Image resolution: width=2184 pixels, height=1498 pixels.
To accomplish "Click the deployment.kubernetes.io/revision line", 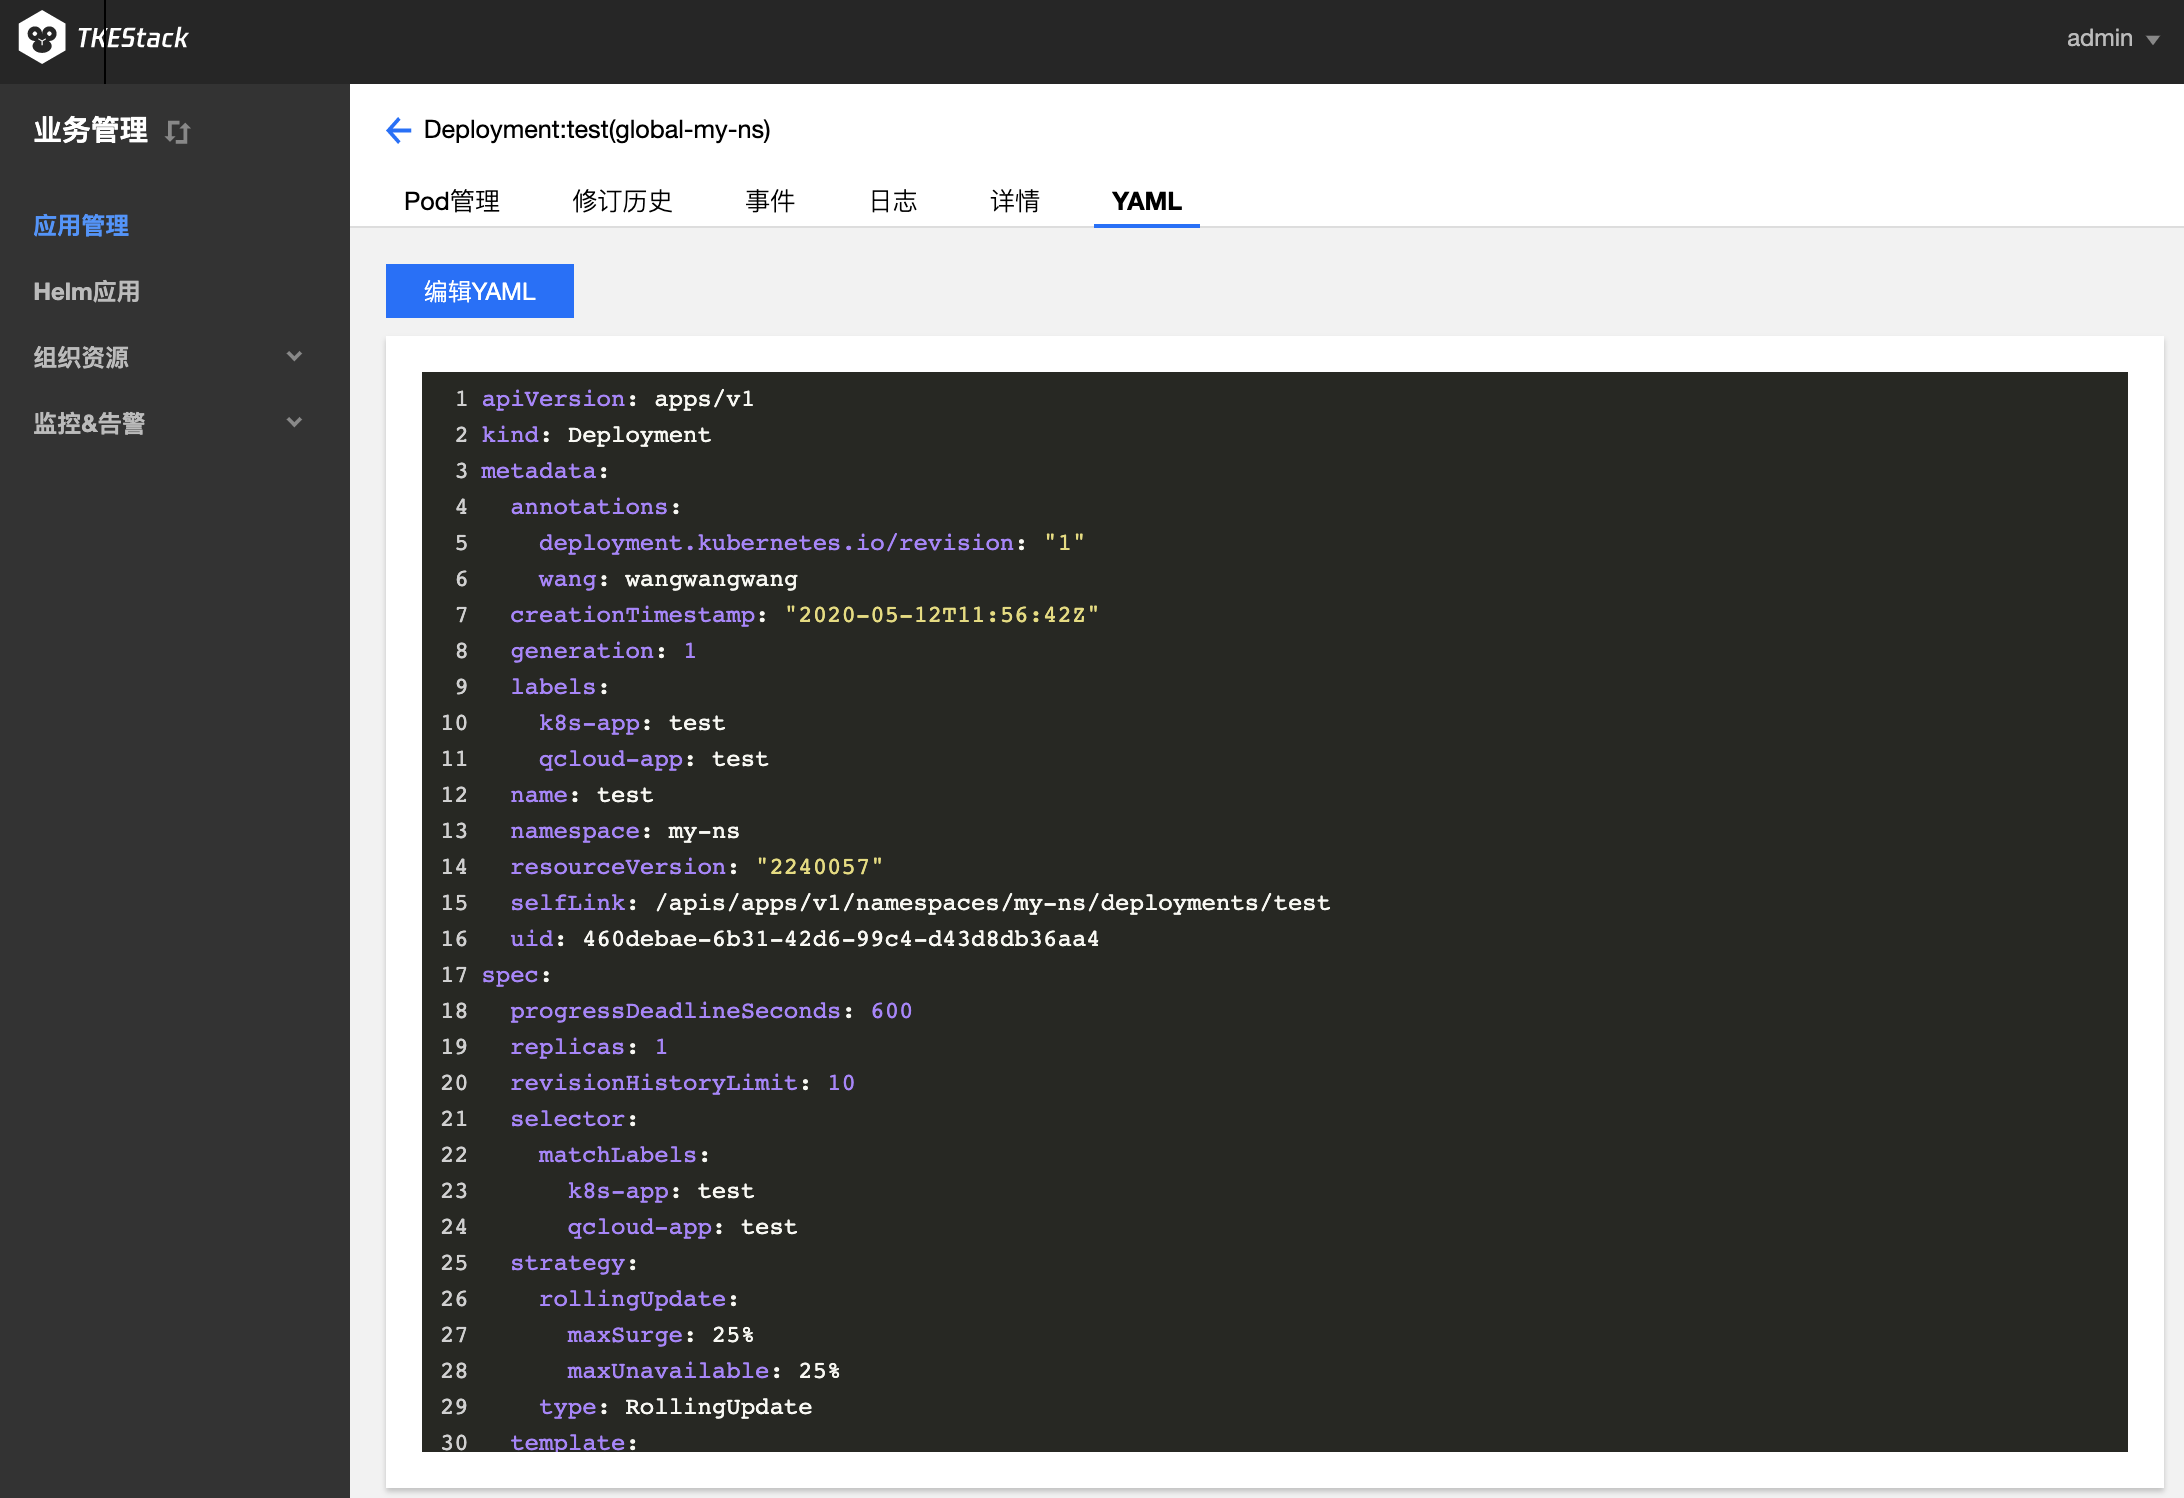I will tap(812, 543).
